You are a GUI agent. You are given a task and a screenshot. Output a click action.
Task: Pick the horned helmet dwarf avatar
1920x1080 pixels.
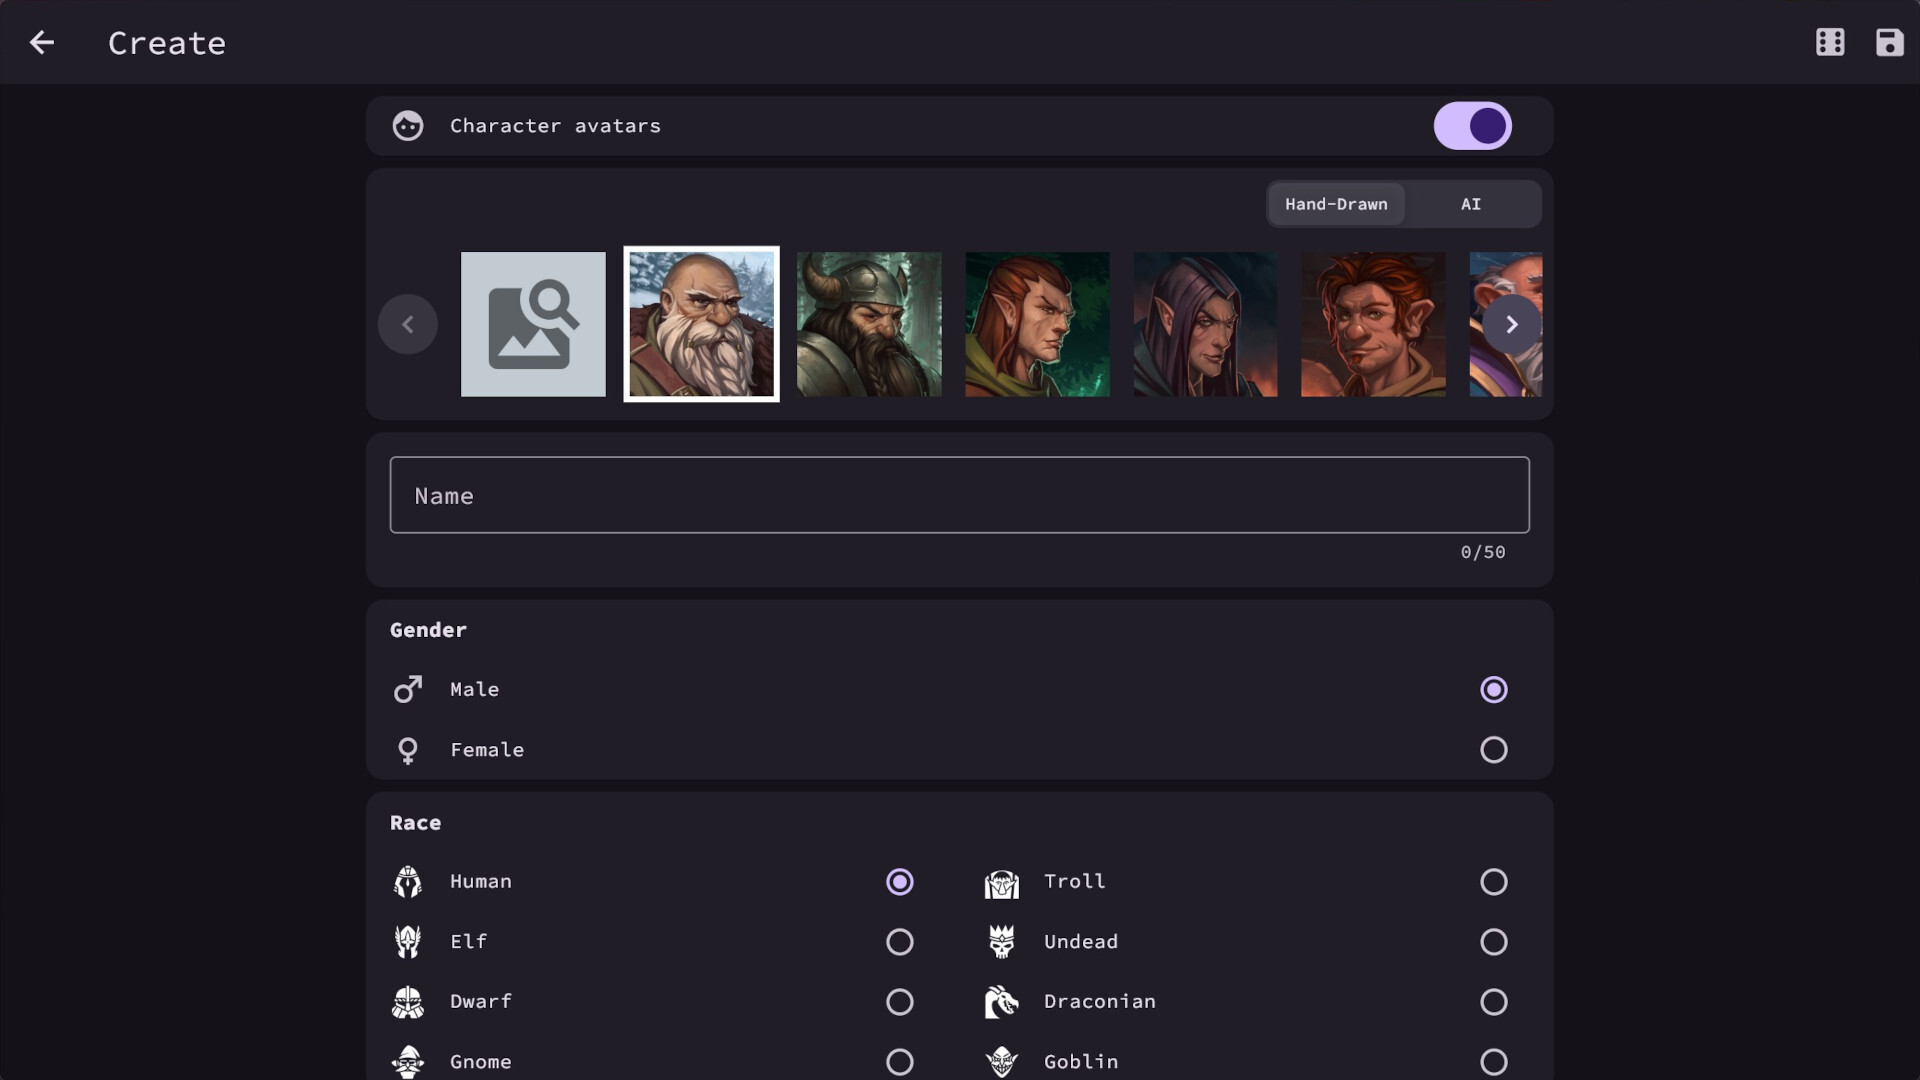coord(869,324)
